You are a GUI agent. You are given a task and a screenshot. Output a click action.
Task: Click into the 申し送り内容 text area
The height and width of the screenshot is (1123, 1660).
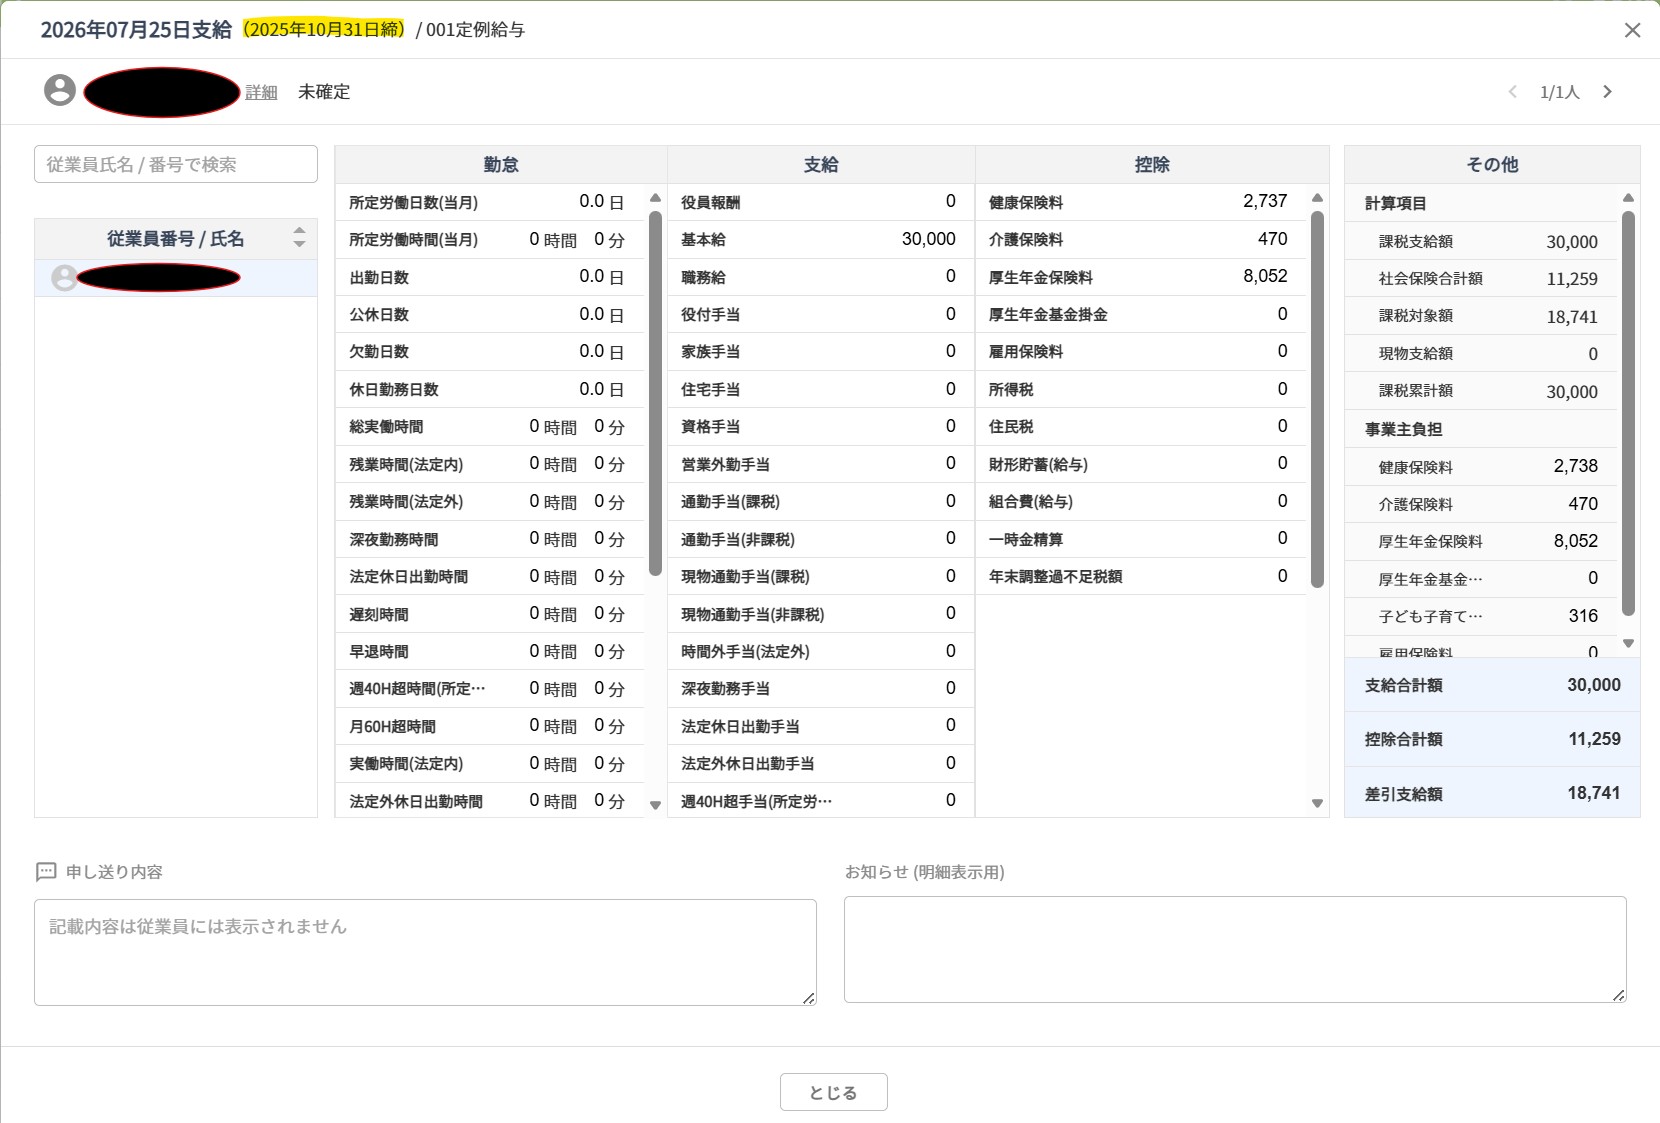pos(425,952)
